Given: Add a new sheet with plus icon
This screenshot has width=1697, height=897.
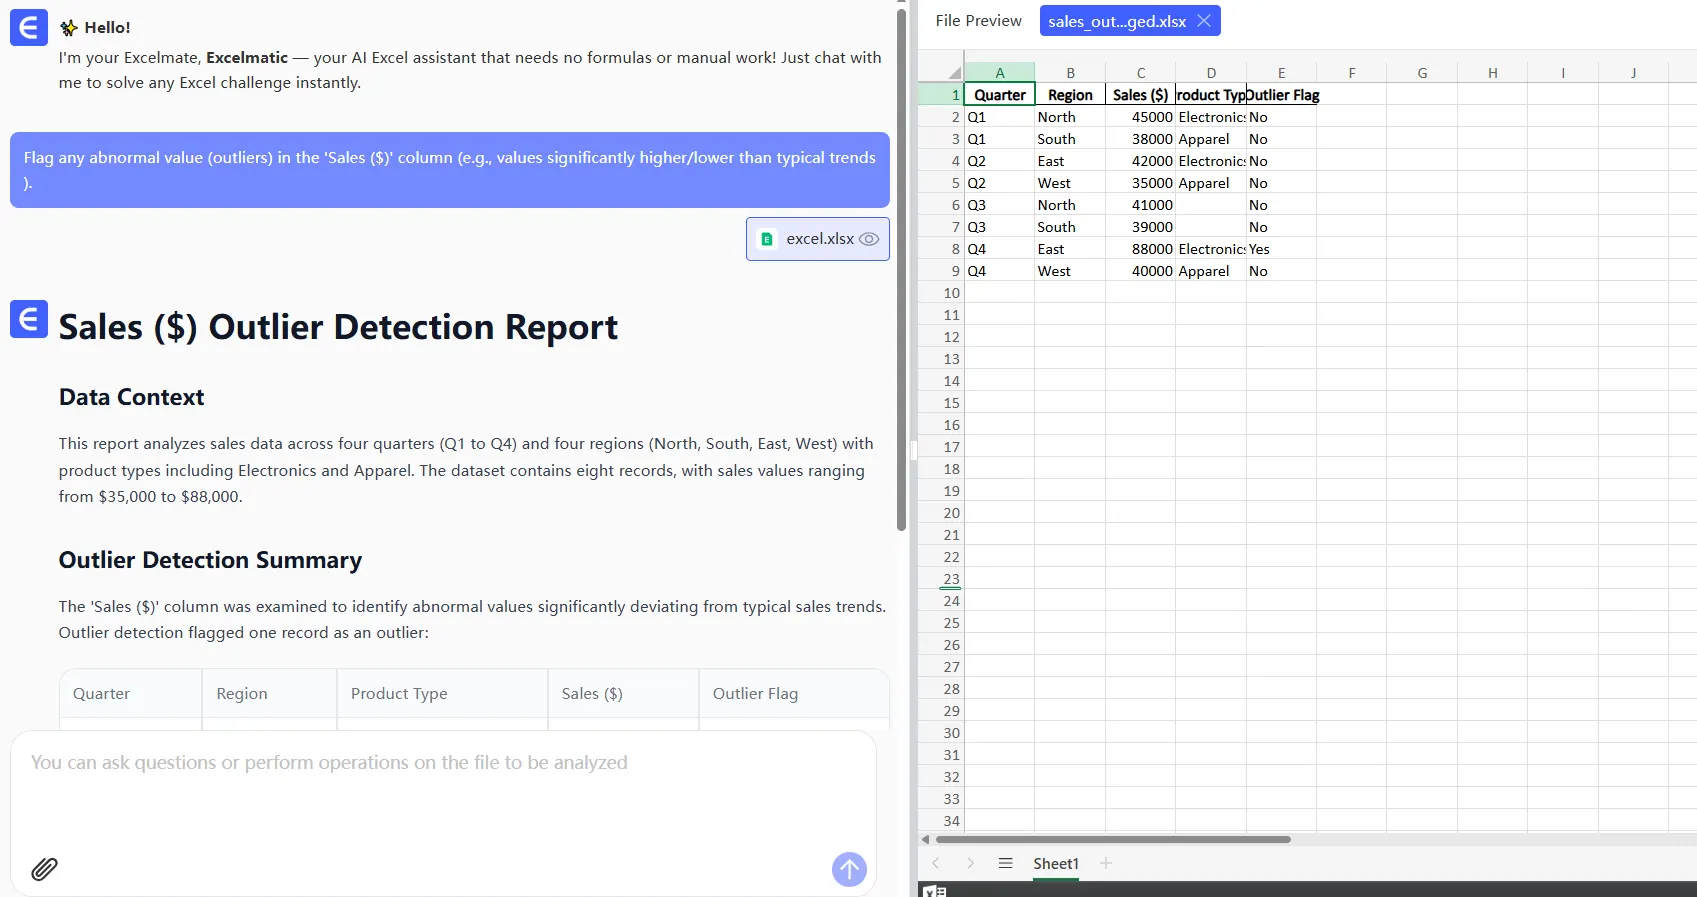Looking at the screenshot, I should coord(1105,863).
